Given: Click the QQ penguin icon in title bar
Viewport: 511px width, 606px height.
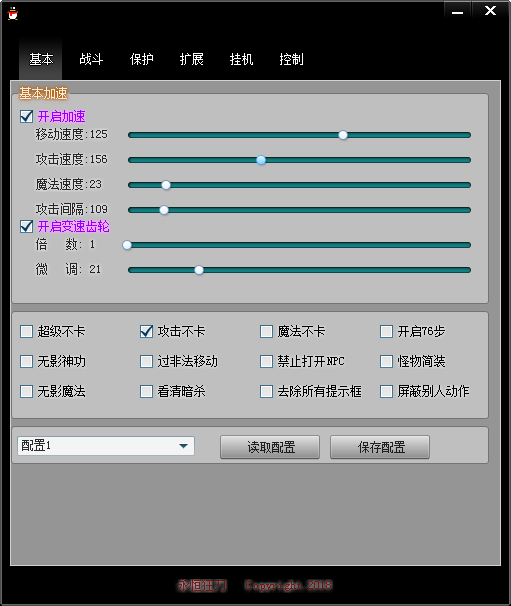Looking at the screenshot, I should click(x=13, y=14).
